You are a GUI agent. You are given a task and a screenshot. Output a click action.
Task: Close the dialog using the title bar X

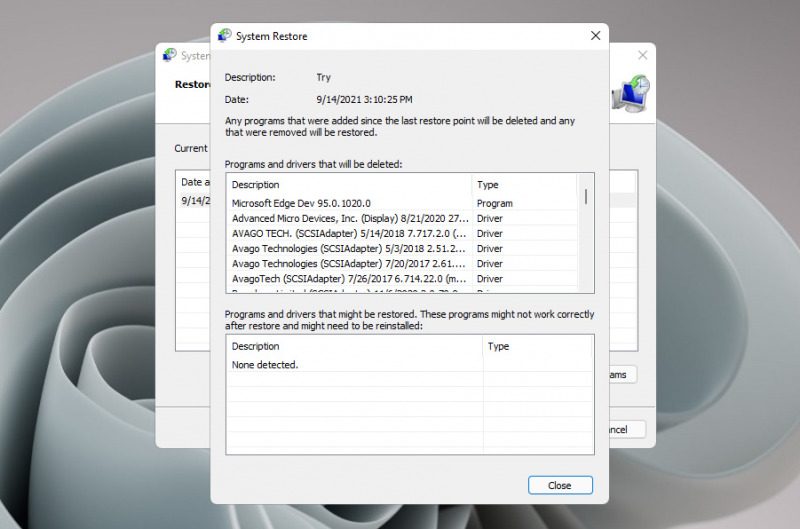point(595,36)
